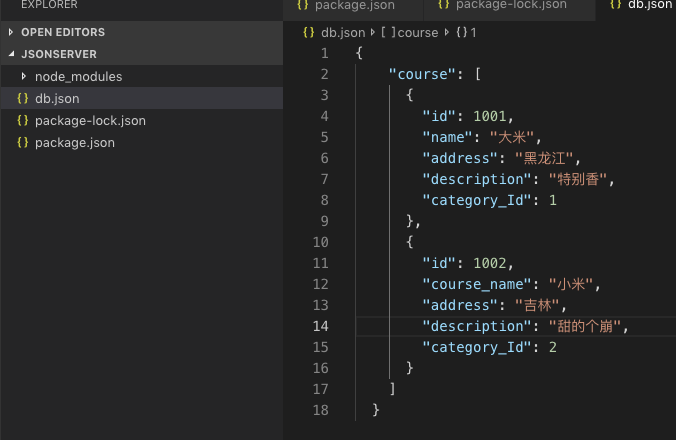Click the JSON icon beside package-lock.json in explorer
The height and width of the screenshot is (440, 676).
(23, 121)
